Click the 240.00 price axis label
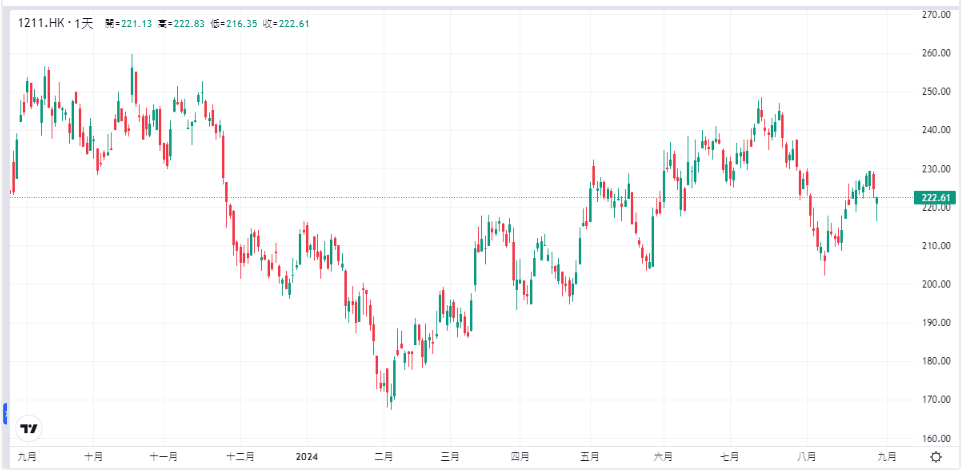Screen dimensions: 964x474 pos(937,130)
